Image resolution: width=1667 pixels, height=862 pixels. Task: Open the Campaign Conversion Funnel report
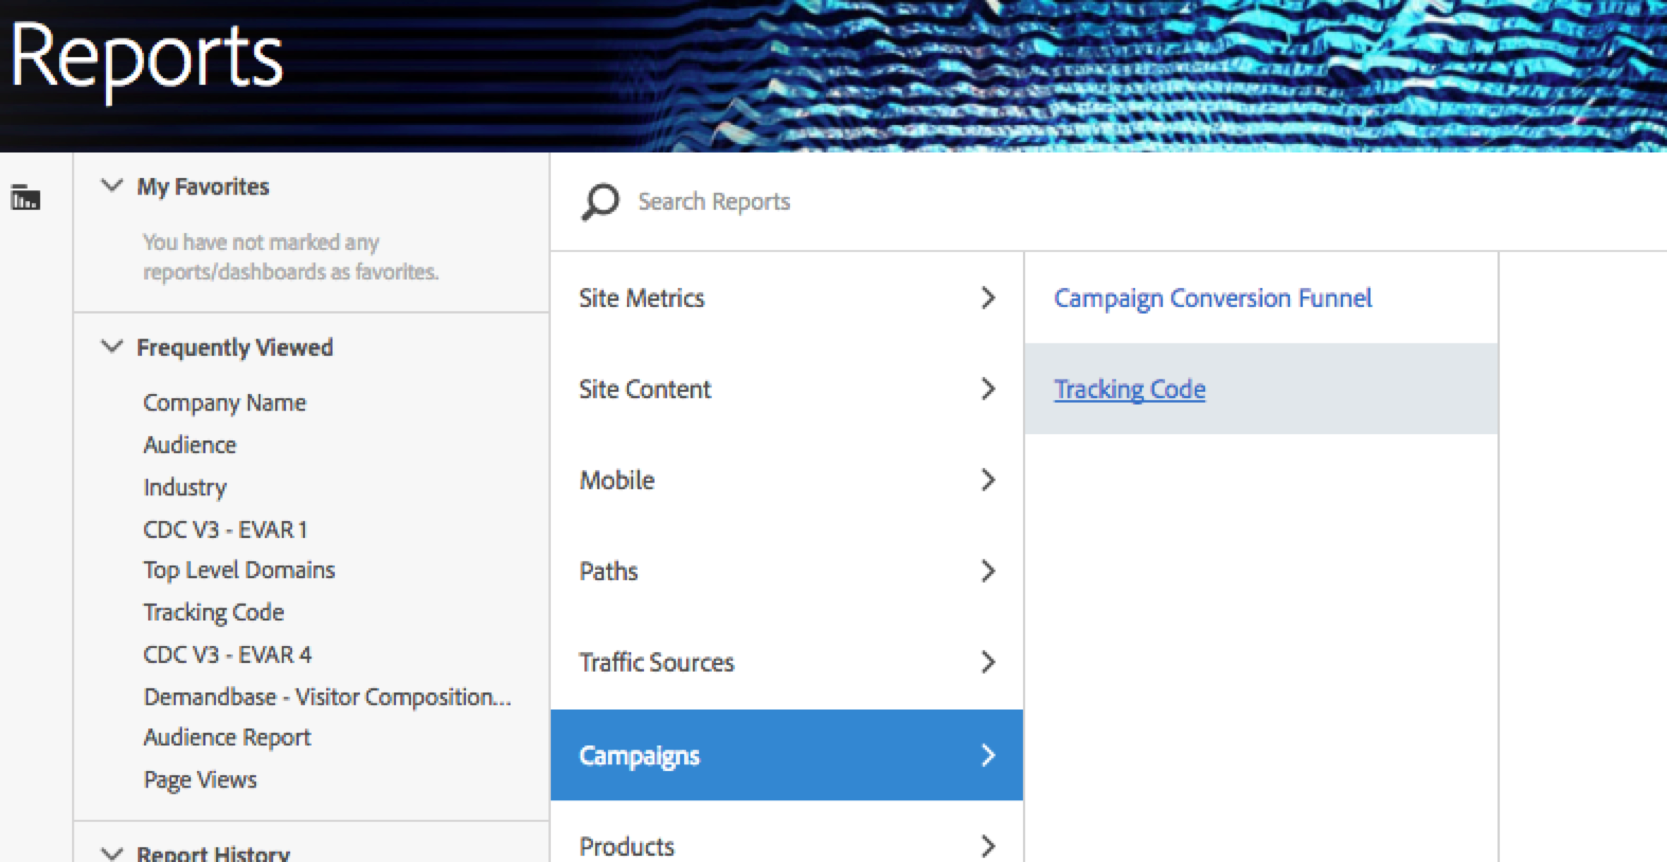click(1212, 298)
